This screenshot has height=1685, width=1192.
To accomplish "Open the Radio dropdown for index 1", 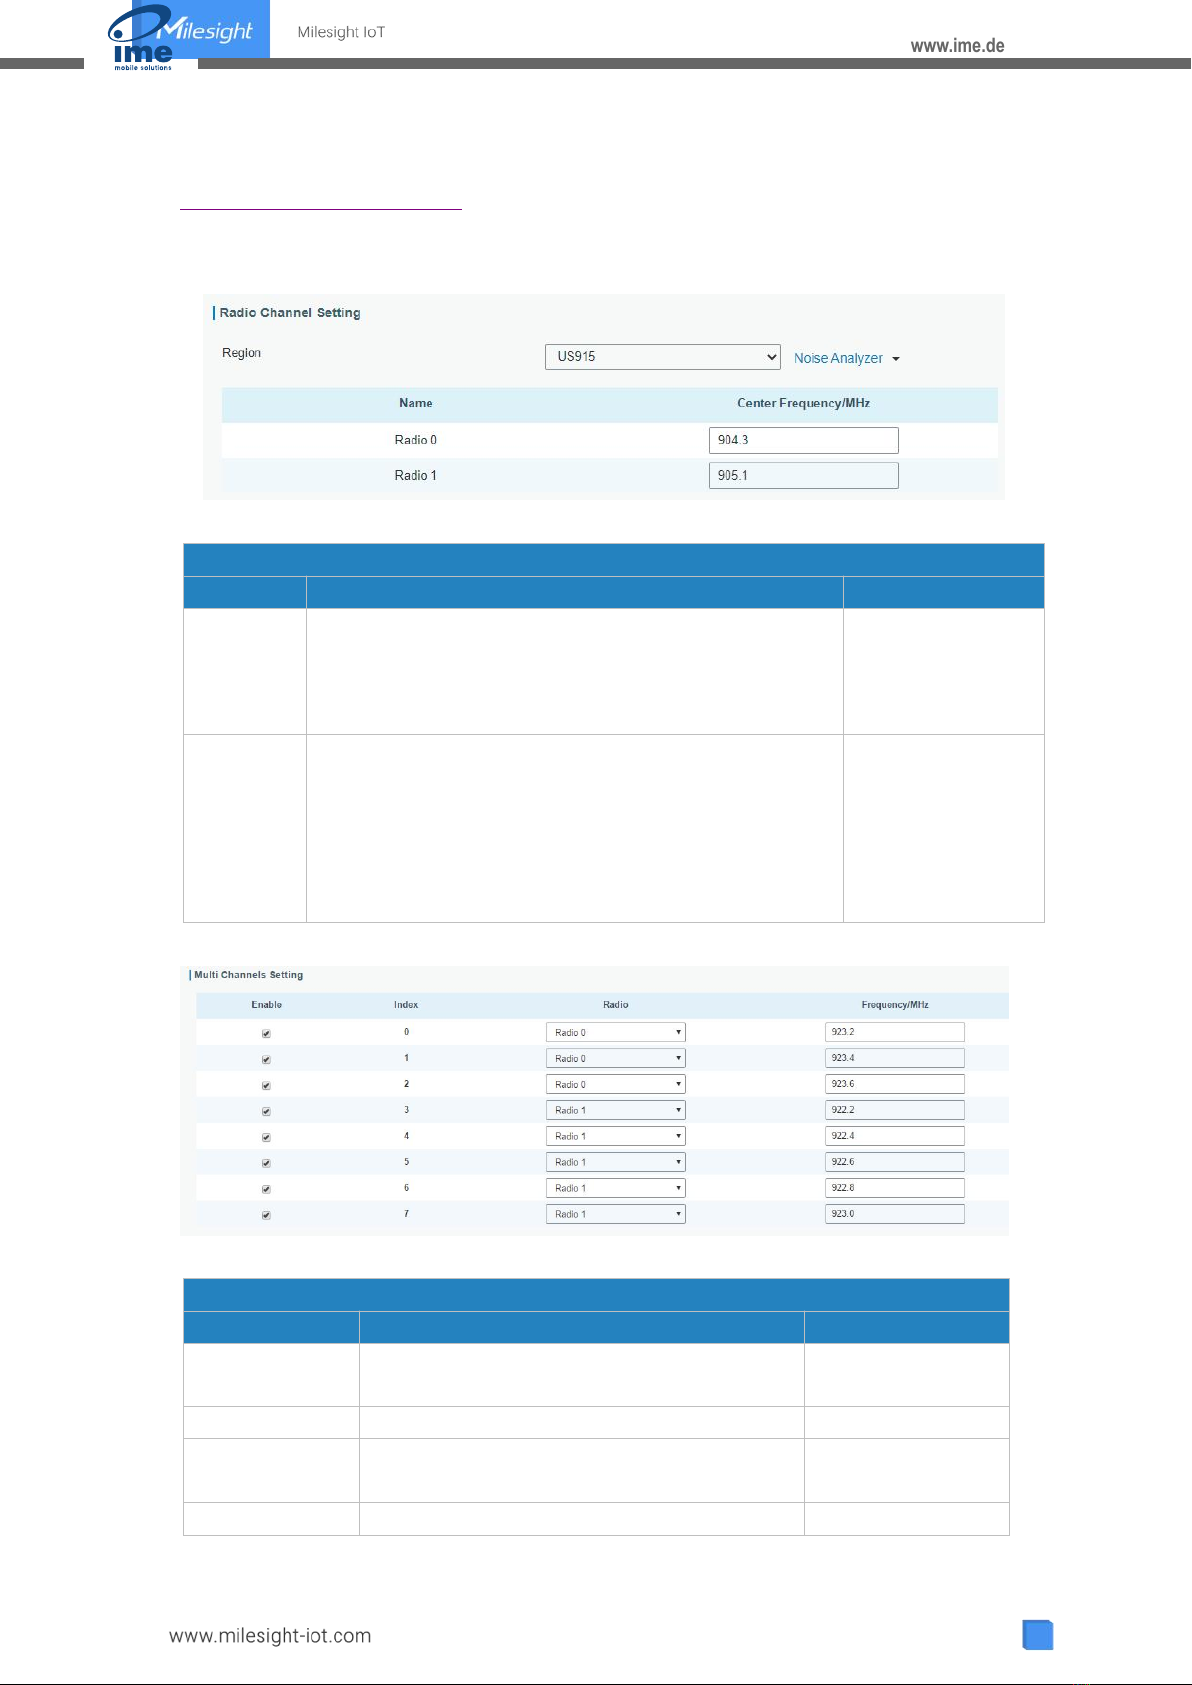I will pyautogui.click(x=615, y=1058).
